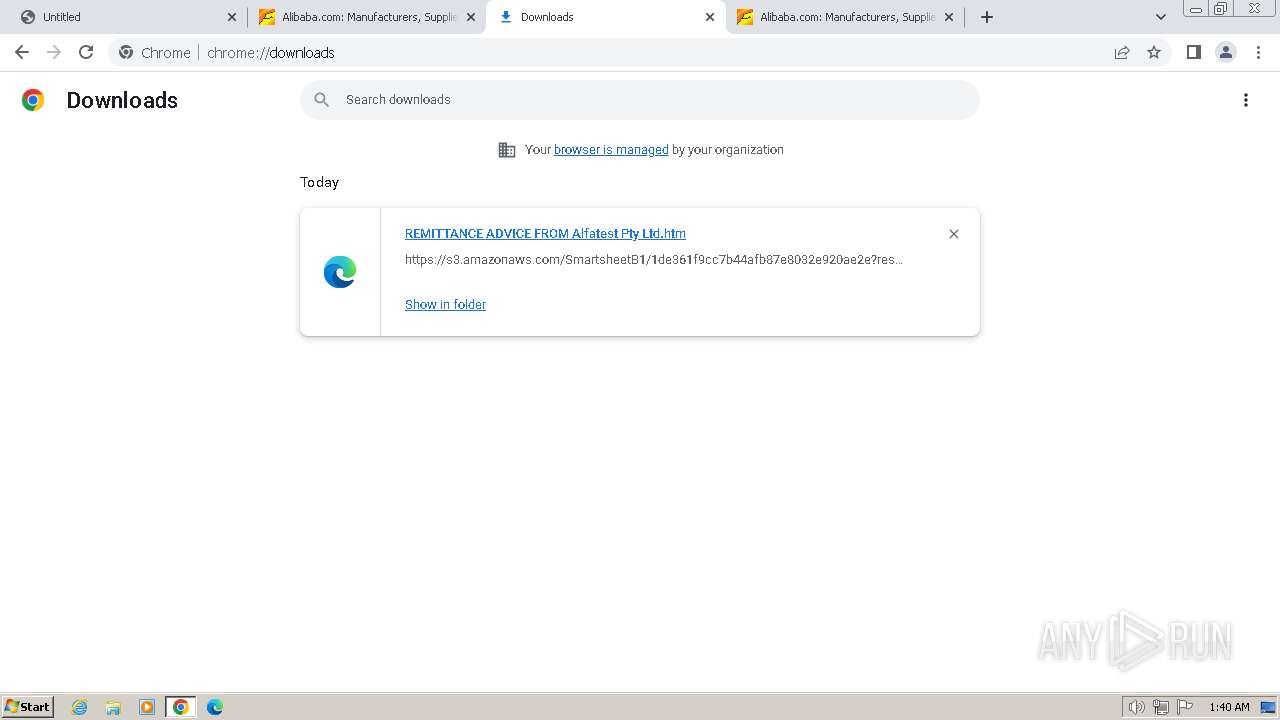
Task: Switch to the first Alibaba.com tab
Action: pyautogui.click(x=367, y=17)
